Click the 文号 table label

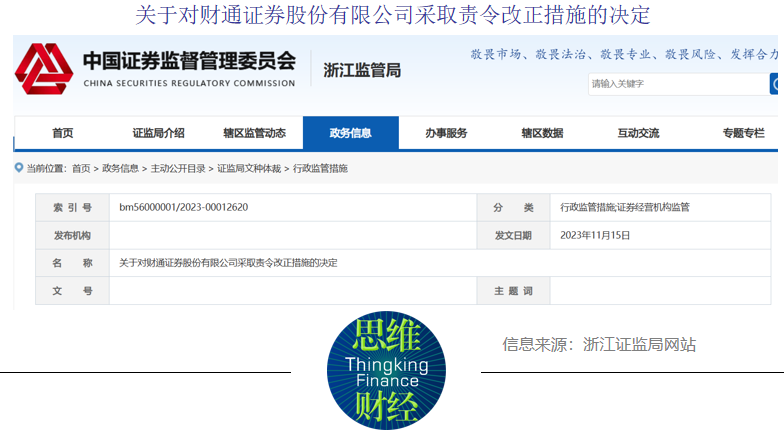[x=72, y=291]
